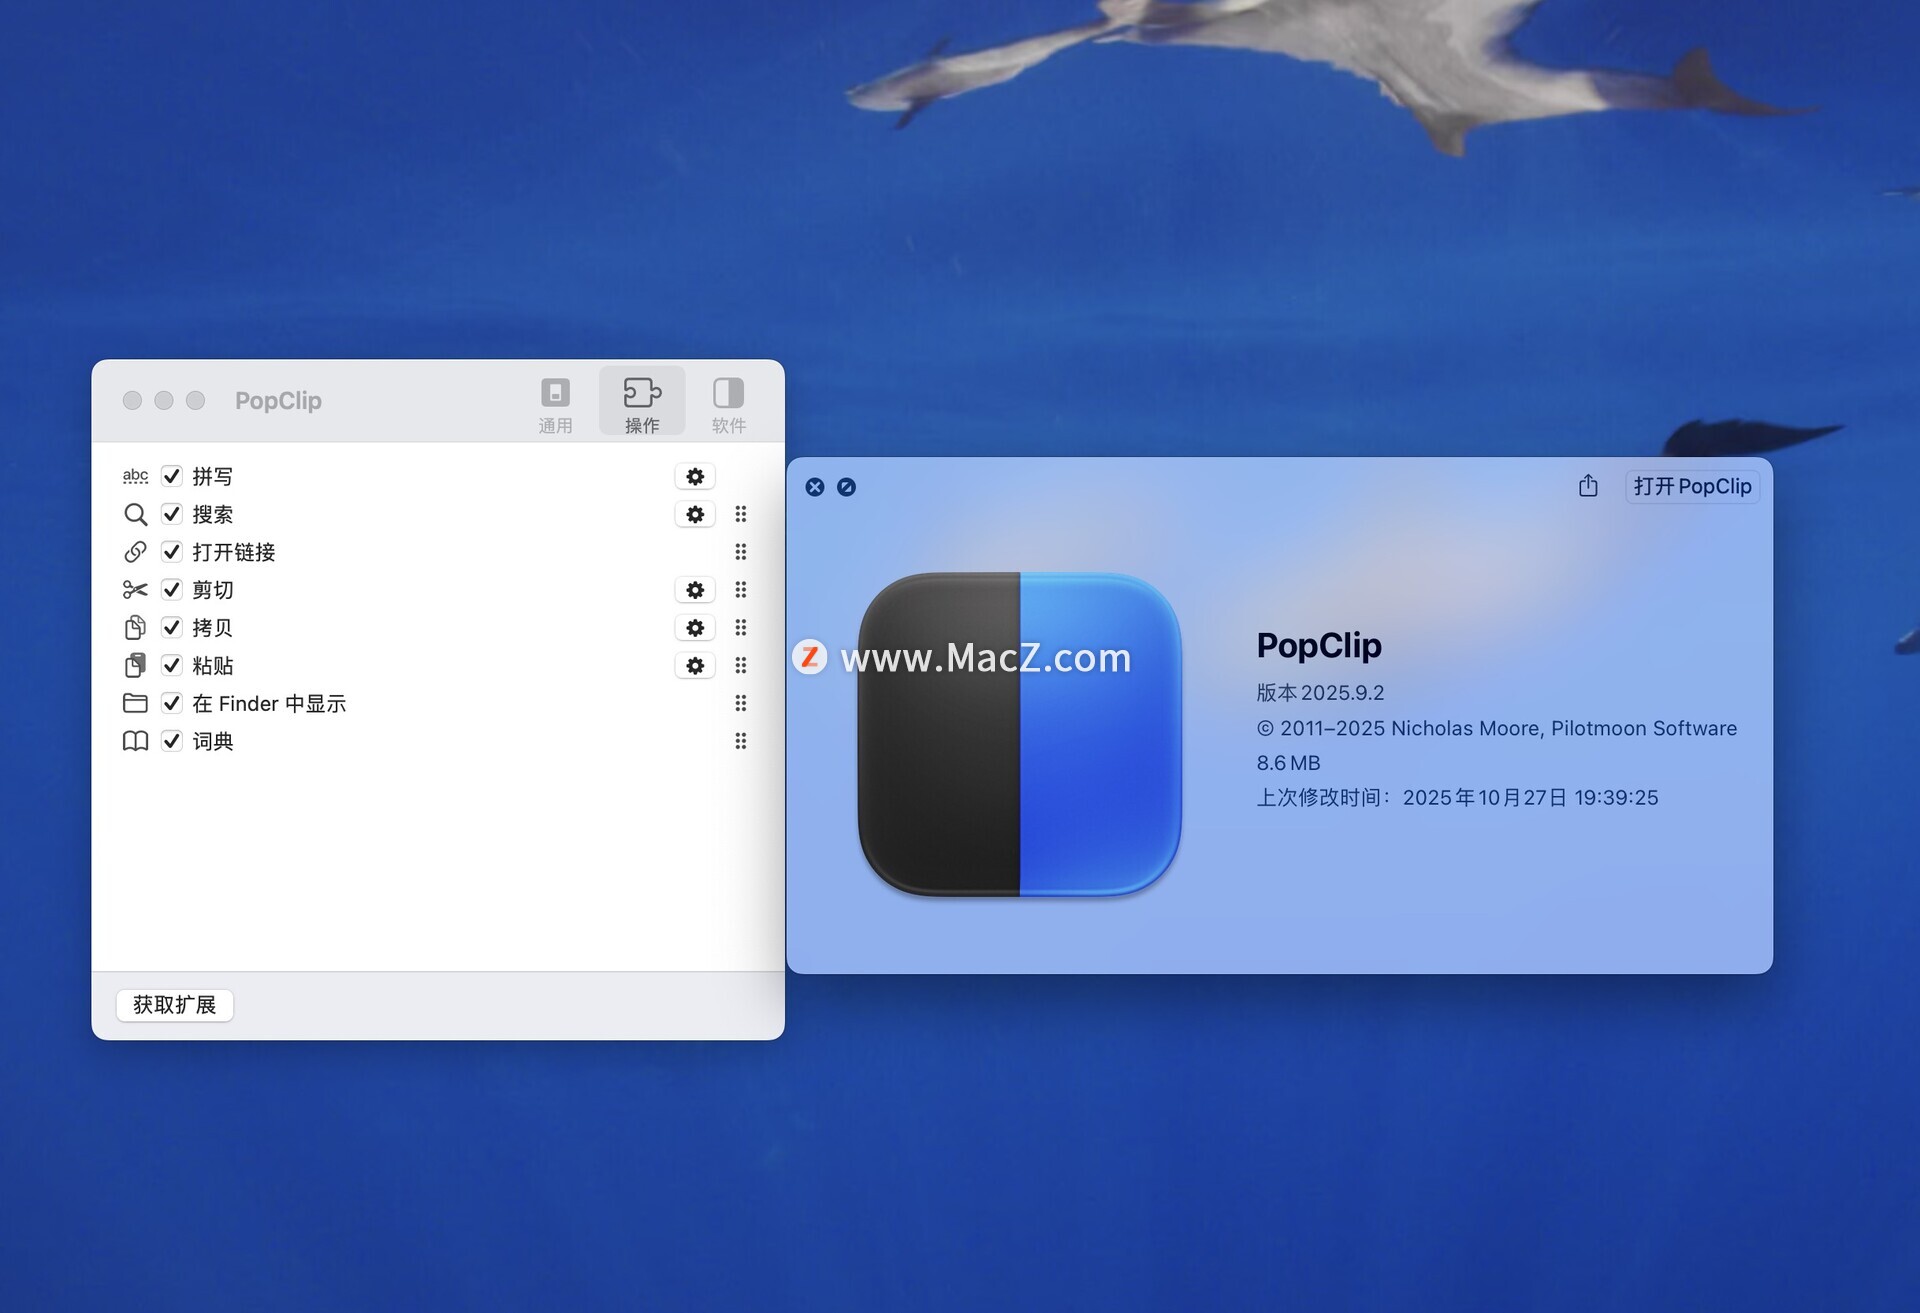This screenshot has width=1920, height=1313.
Task: Select the 操作 tab
Action: click(642, 403)
